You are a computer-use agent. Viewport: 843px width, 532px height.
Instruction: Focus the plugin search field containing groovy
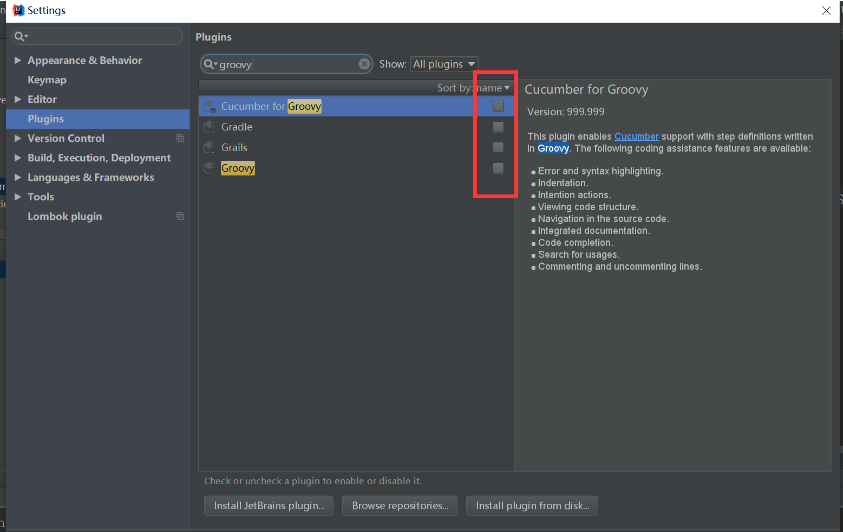pyautogui.click(x=287, y=64)
